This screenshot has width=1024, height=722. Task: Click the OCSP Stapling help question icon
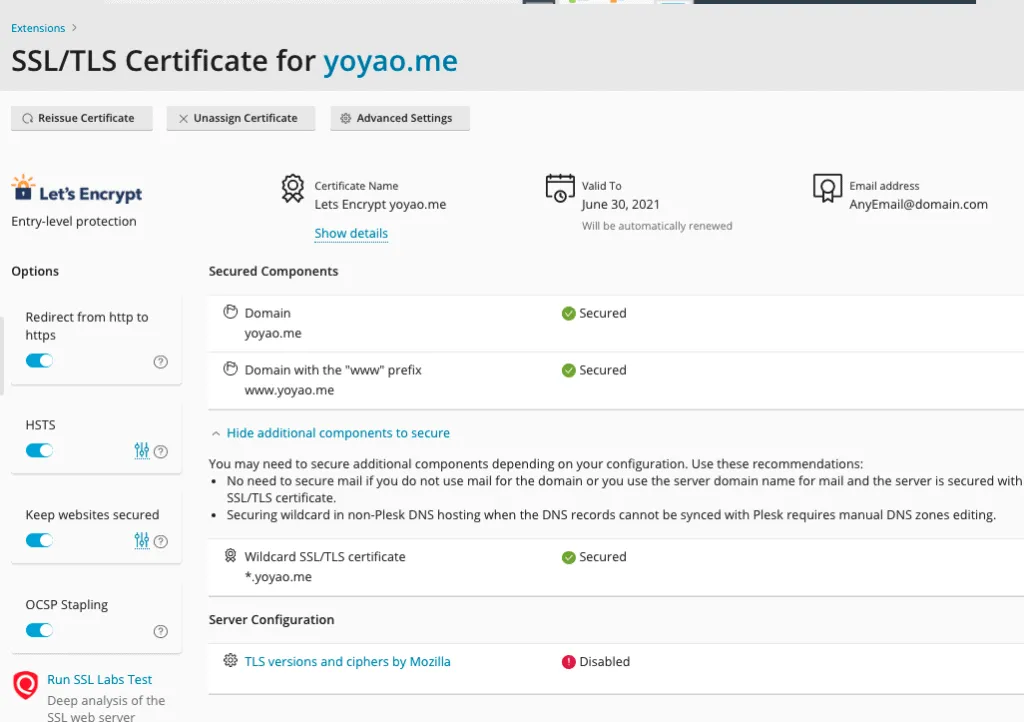point(161,631)
